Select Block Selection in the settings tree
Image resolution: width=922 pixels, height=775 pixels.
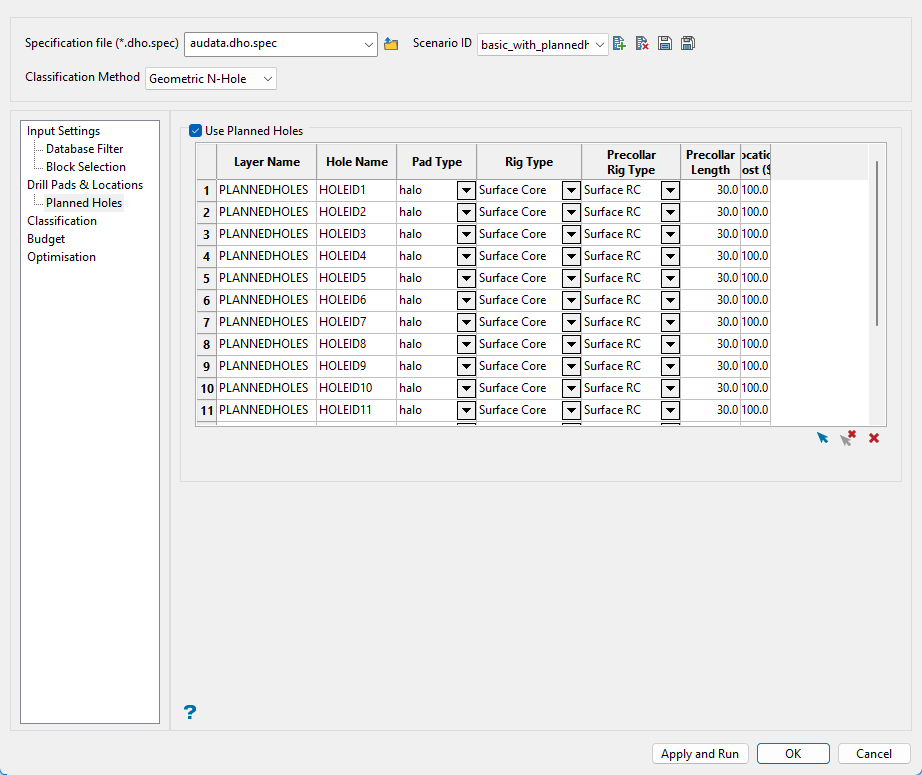(x=86, y=167)
